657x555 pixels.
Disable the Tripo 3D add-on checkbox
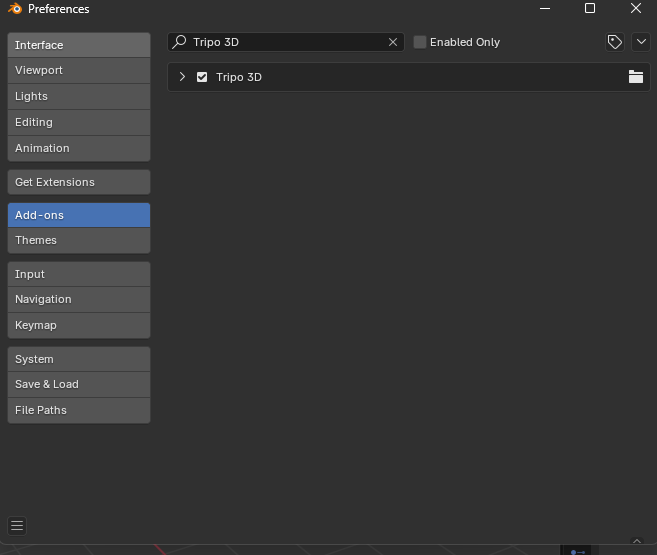tap(202, 77)
